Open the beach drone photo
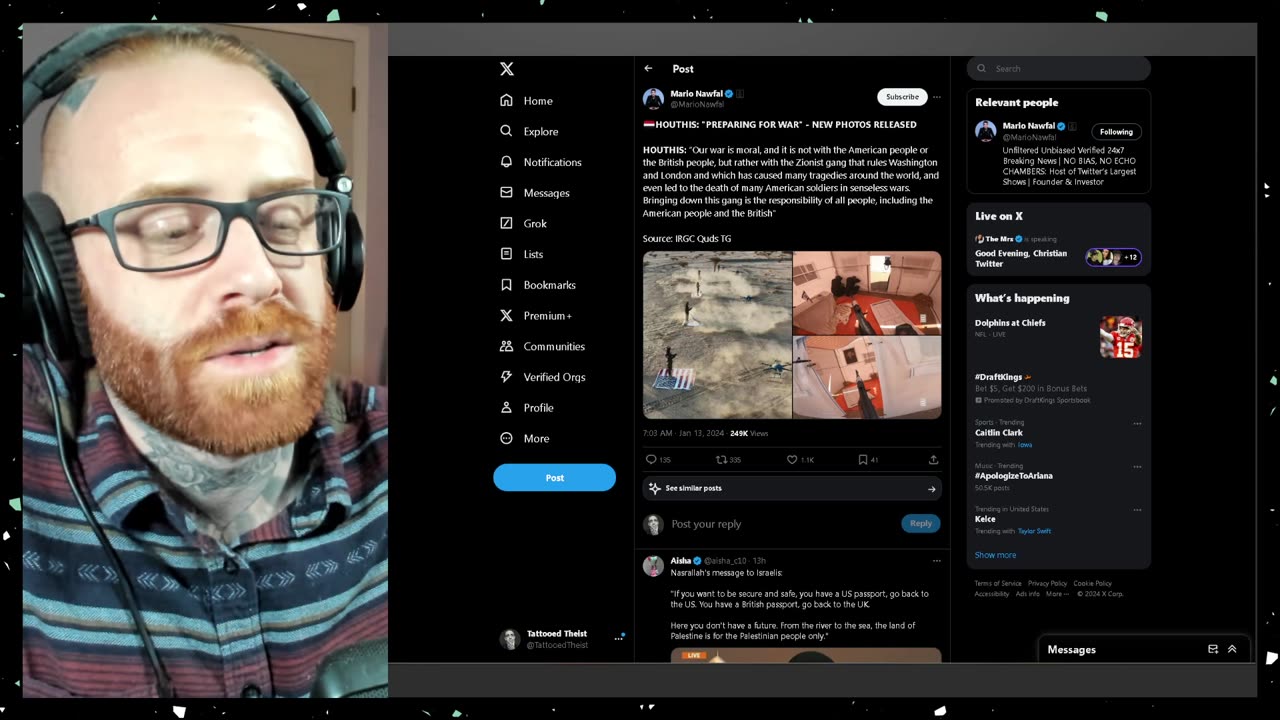Screen dimensions: 1280x720 click(717, 335)
